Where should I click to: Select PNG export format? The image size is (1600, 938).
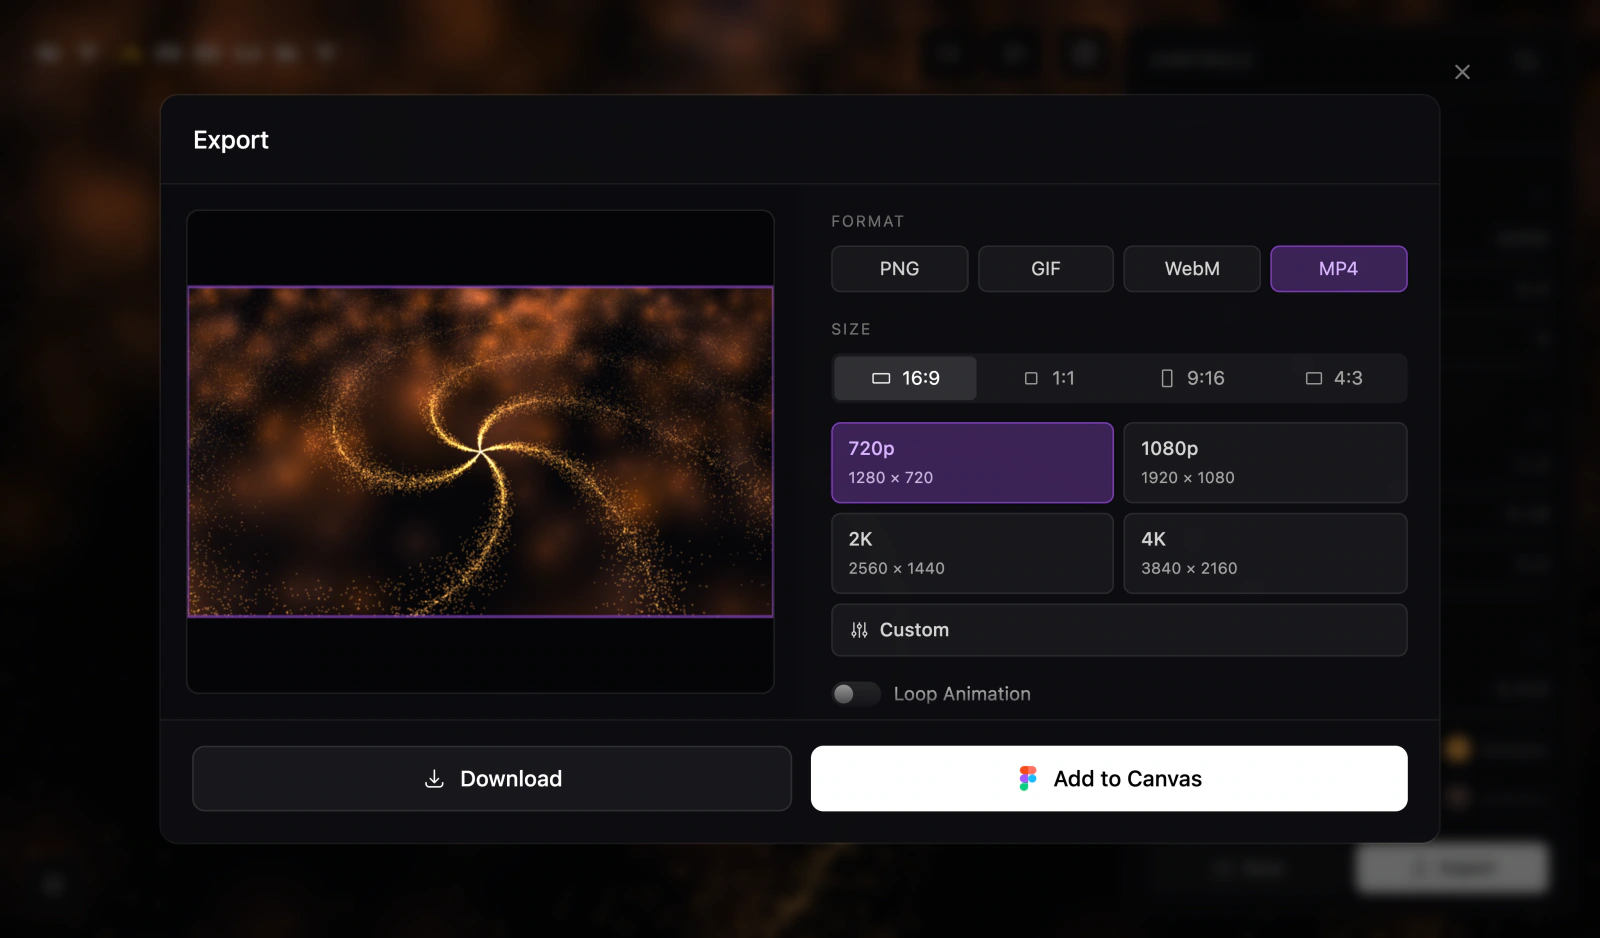tap(899, 269)
